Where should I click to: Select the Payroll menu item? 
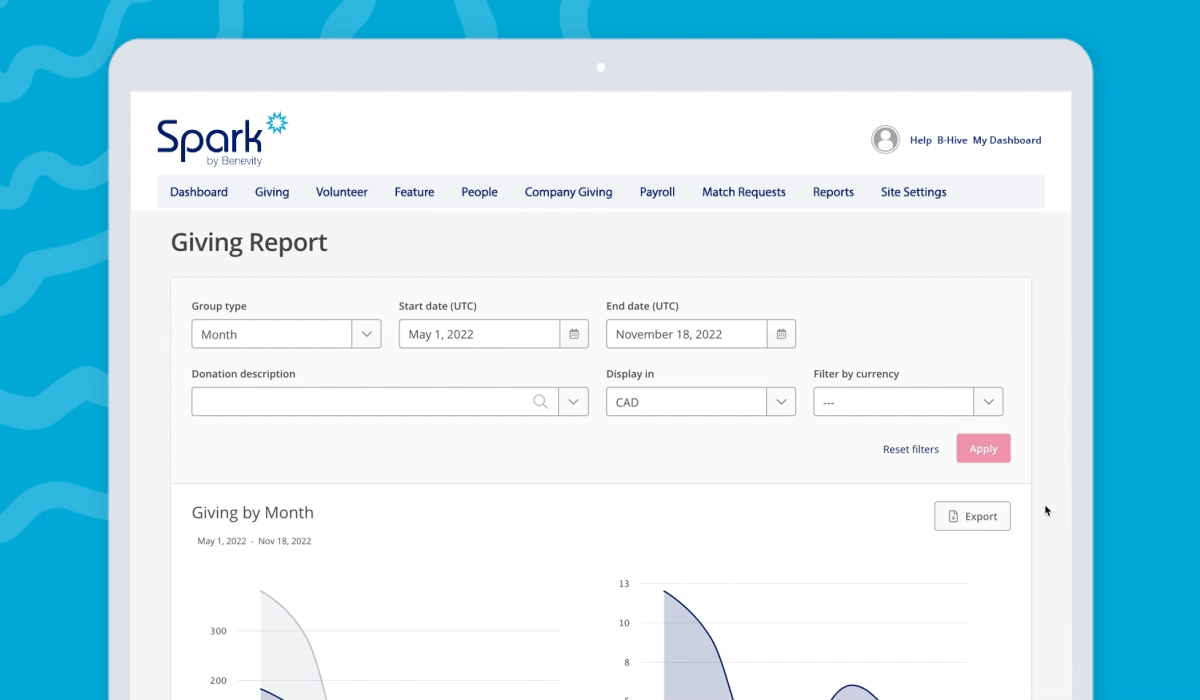657,192
